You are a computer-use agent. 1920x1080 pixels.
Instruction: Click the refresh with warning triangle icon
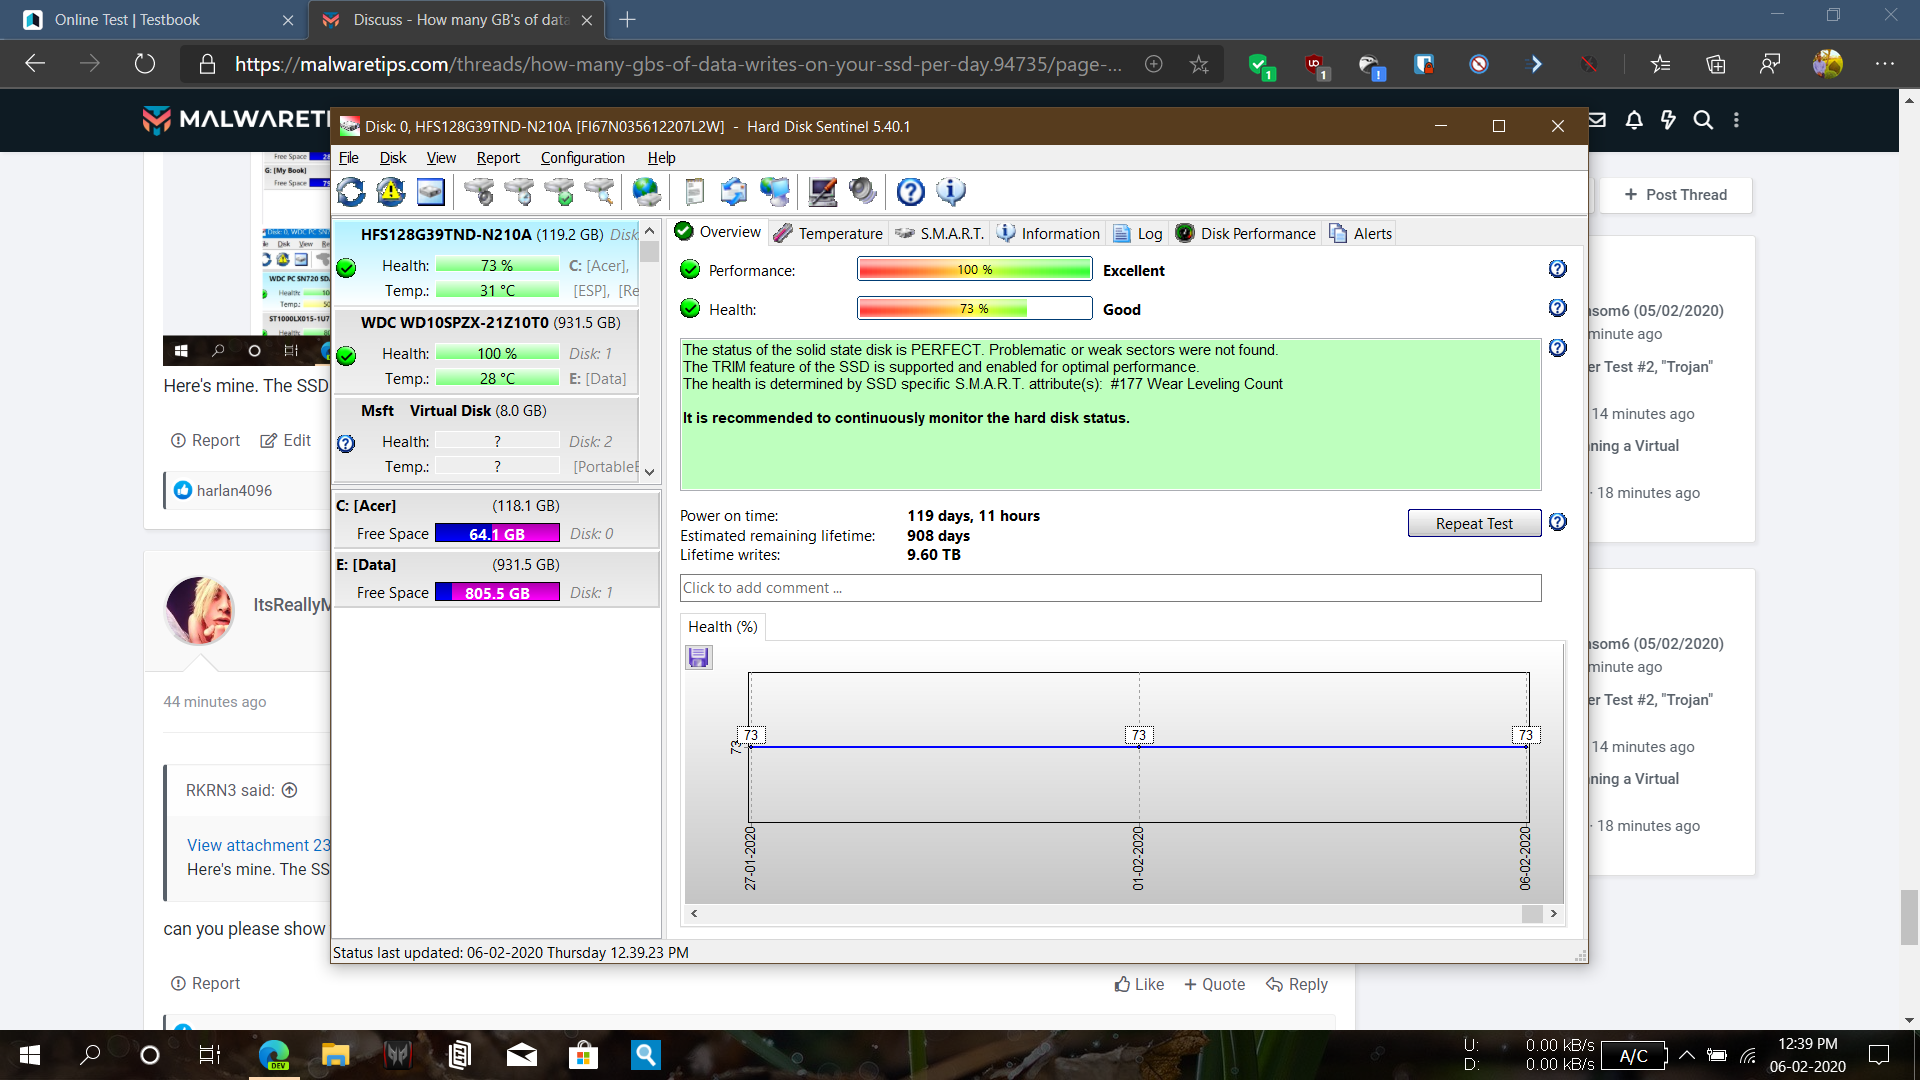click(x=391, y=191)
